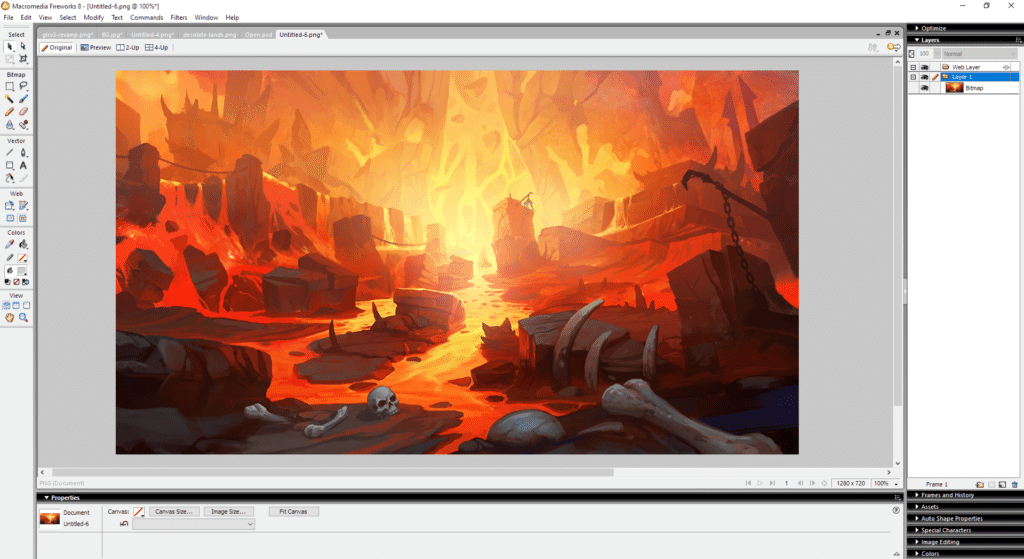The width and height of the screenshot is (1024, 559).
Task: Open the Filters menu
Action: 178,18
